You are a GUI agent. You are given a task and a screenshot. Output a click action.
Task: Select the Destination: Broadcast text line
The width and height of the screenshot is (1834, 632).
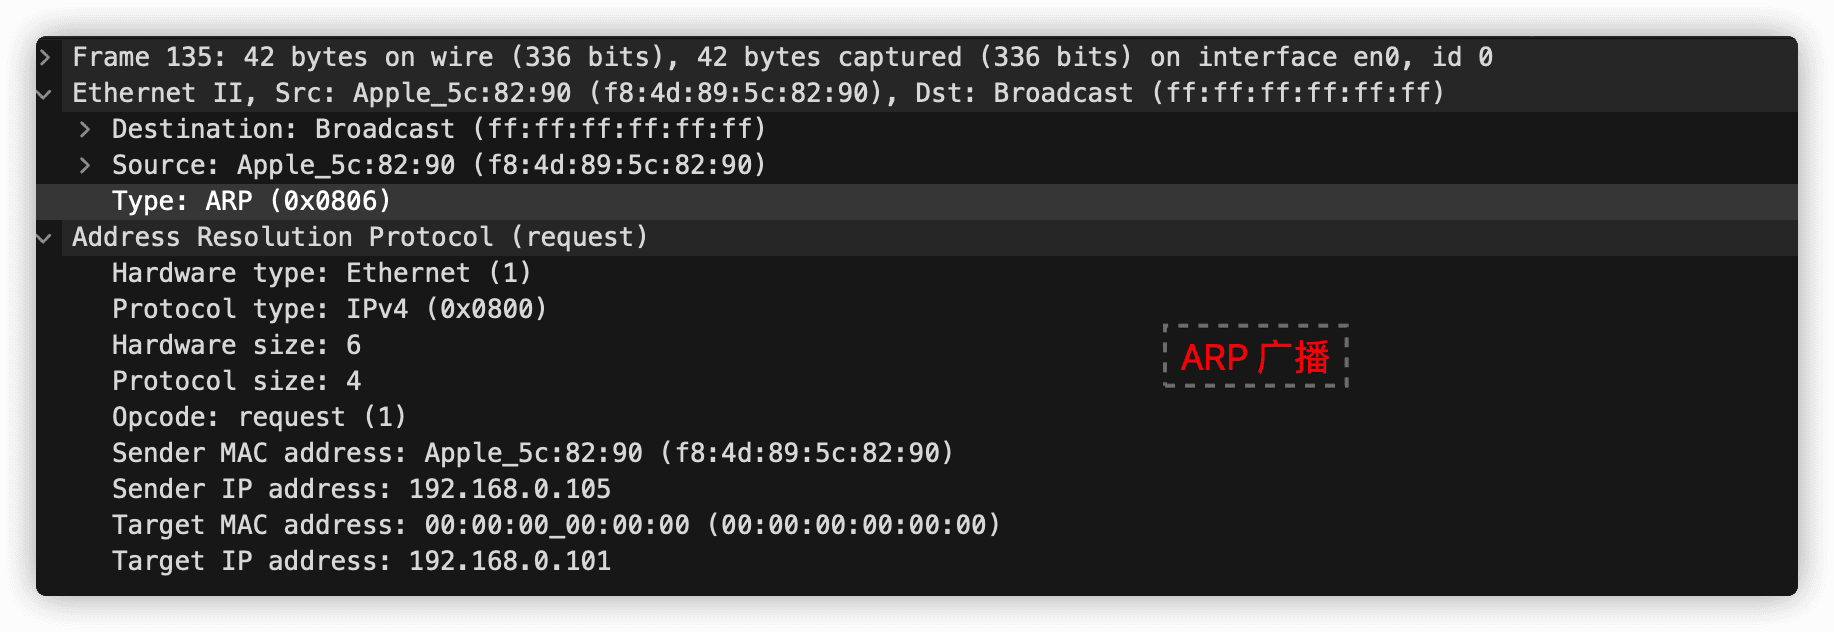pos(439,130)
